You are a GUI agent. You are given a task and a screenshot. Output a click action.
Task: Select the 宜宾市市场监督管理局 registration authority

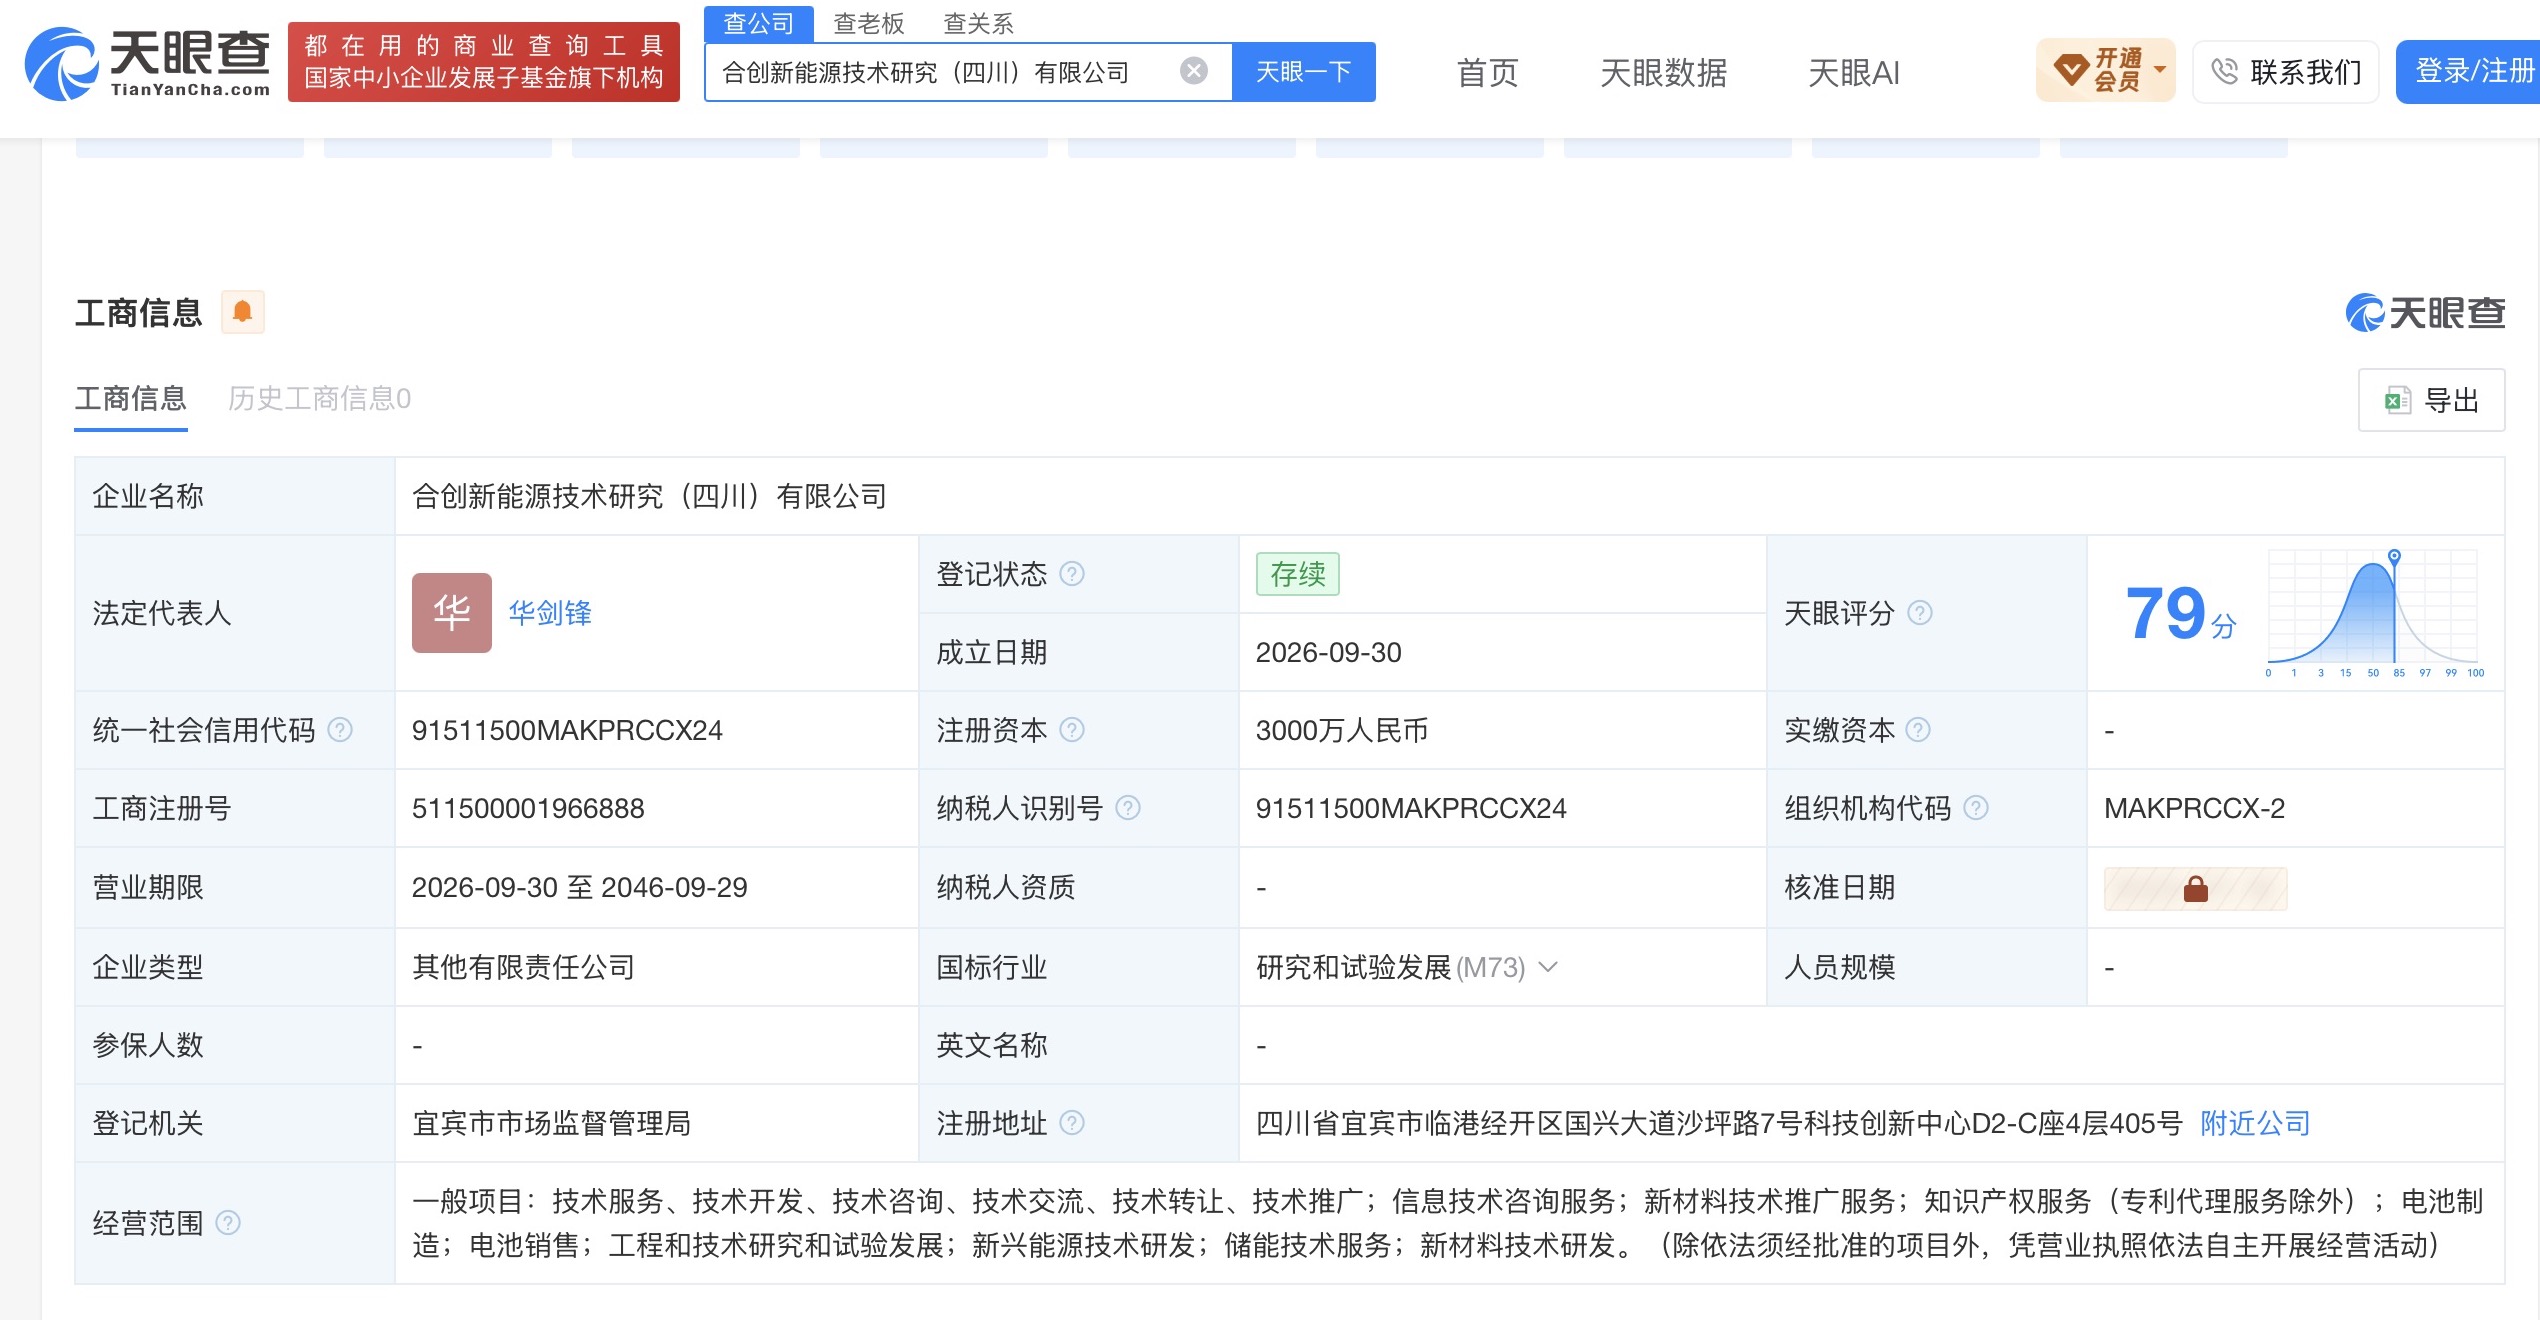click(x=552, y=1123)
